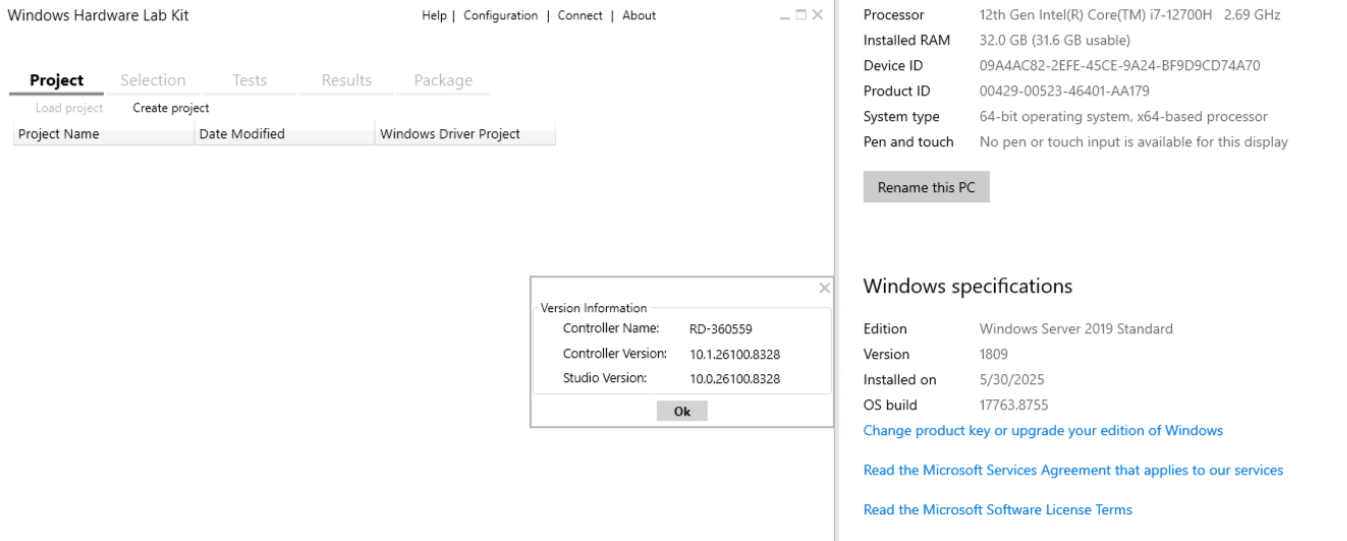Click the Windows specifications heading
This screenshot has height=541, width=1347.
[968, 287]
